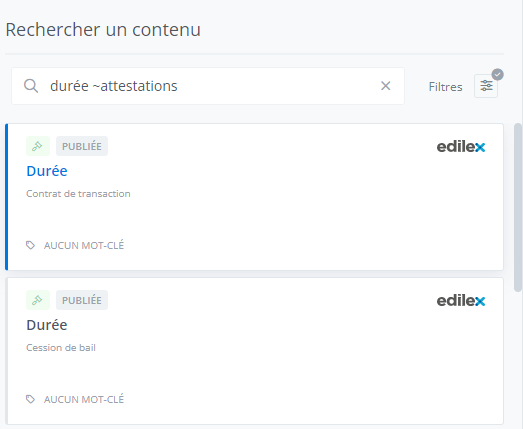Click the checkmark badge on the filter button
This screenshot has height=429, width=523.
(x=498, y=74)
